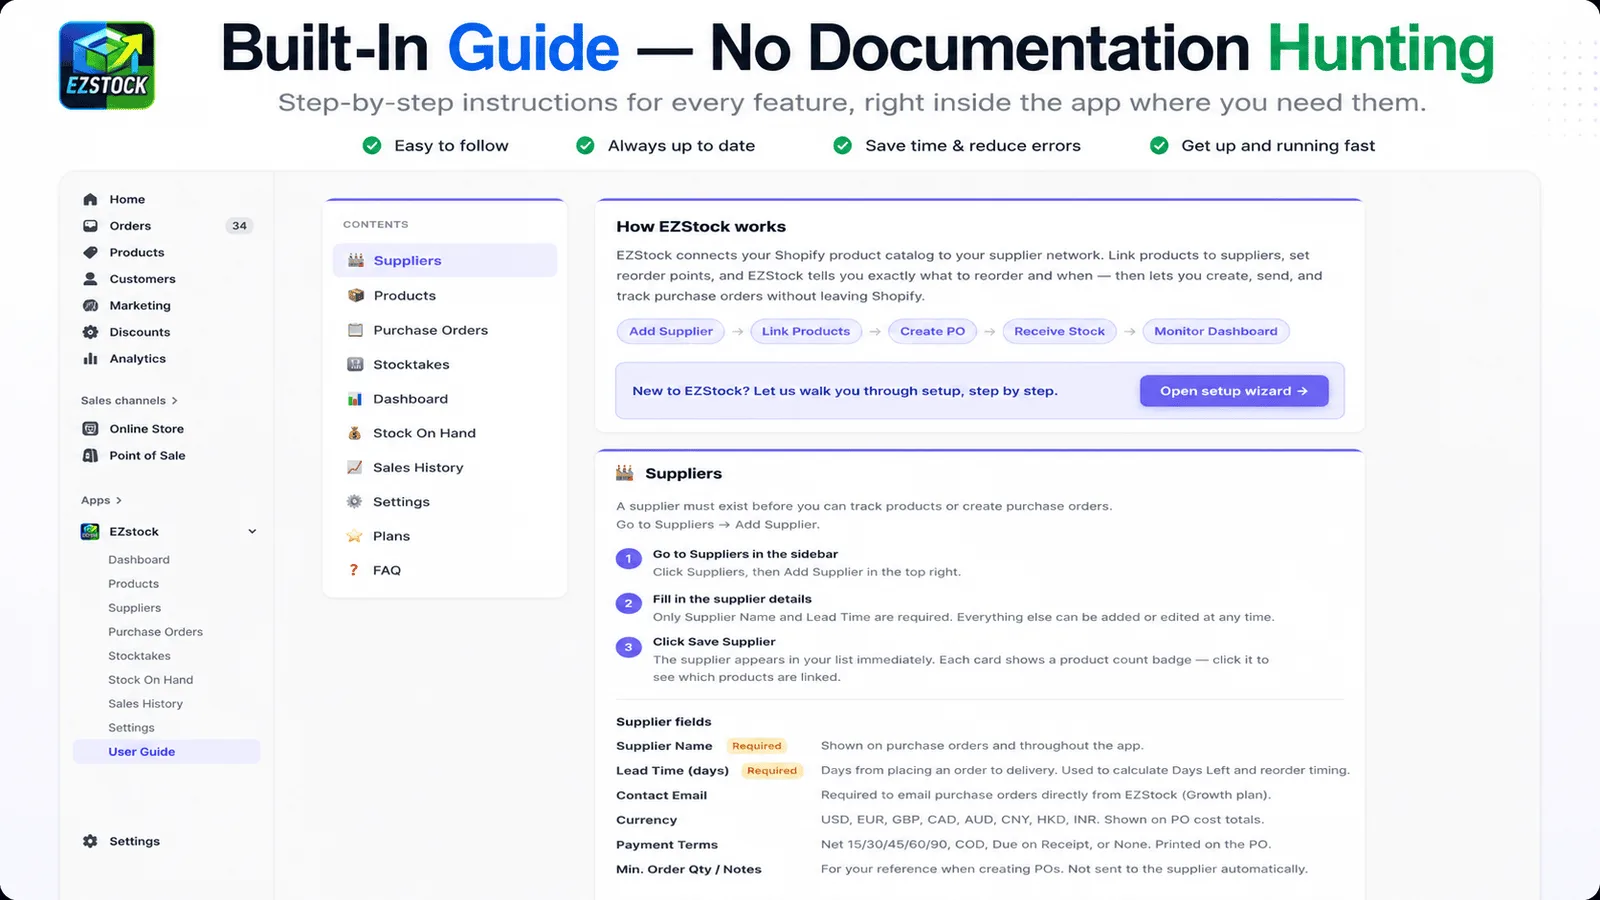Click the Orders count badge 34
The width and height of the screenshot is (1600, 900).
239,226
